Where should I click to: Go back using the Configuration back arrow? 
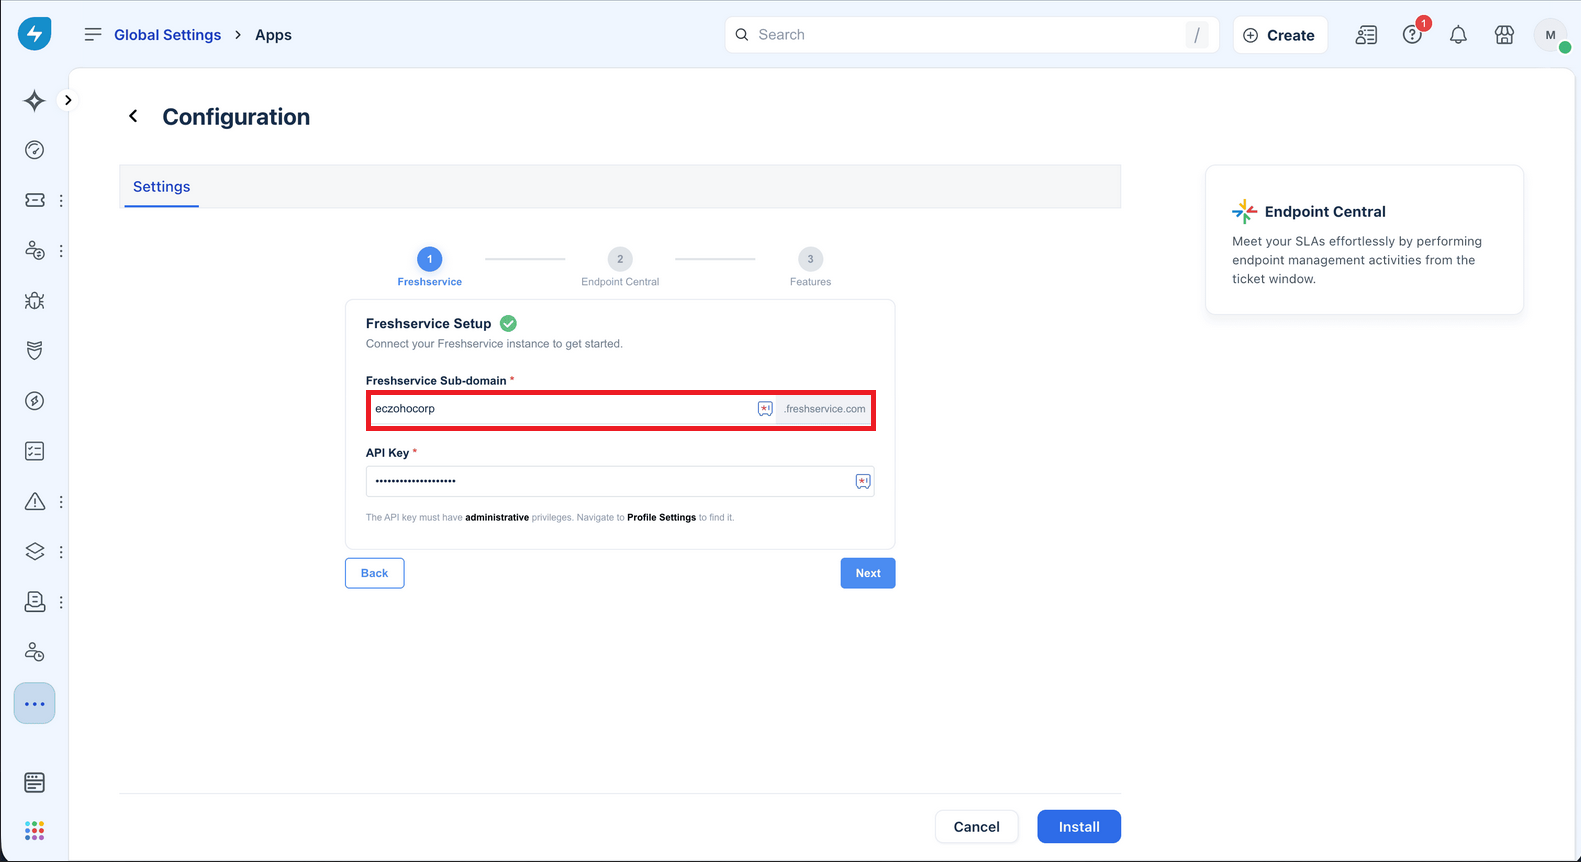coord(133,116)
